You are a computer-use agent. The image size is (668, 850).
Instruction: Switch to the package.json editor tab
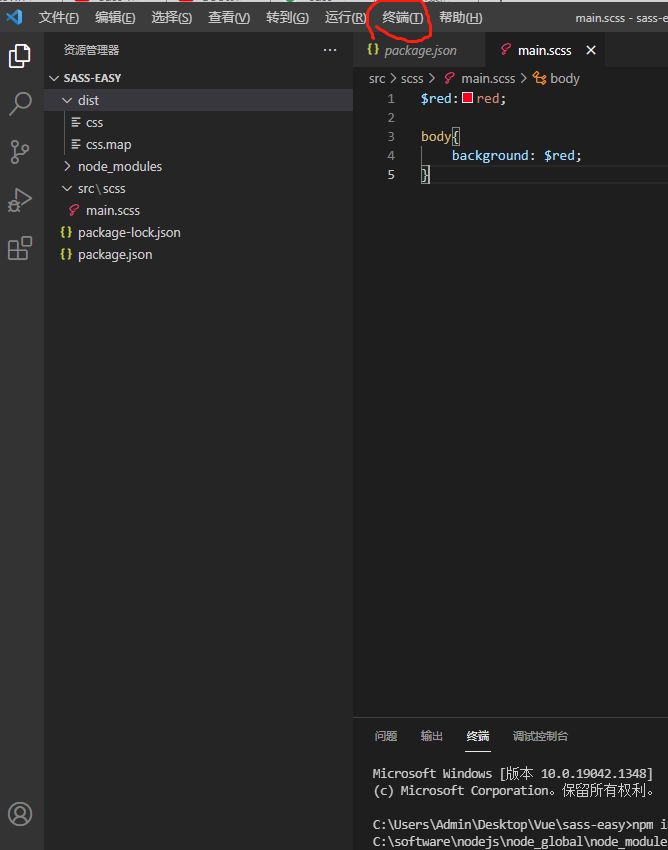(420, 50)
